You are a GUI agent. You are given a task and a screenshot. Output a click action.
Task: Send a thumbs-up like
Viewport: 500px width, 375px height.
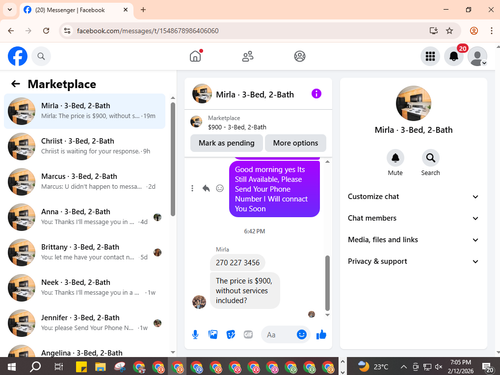321,334
